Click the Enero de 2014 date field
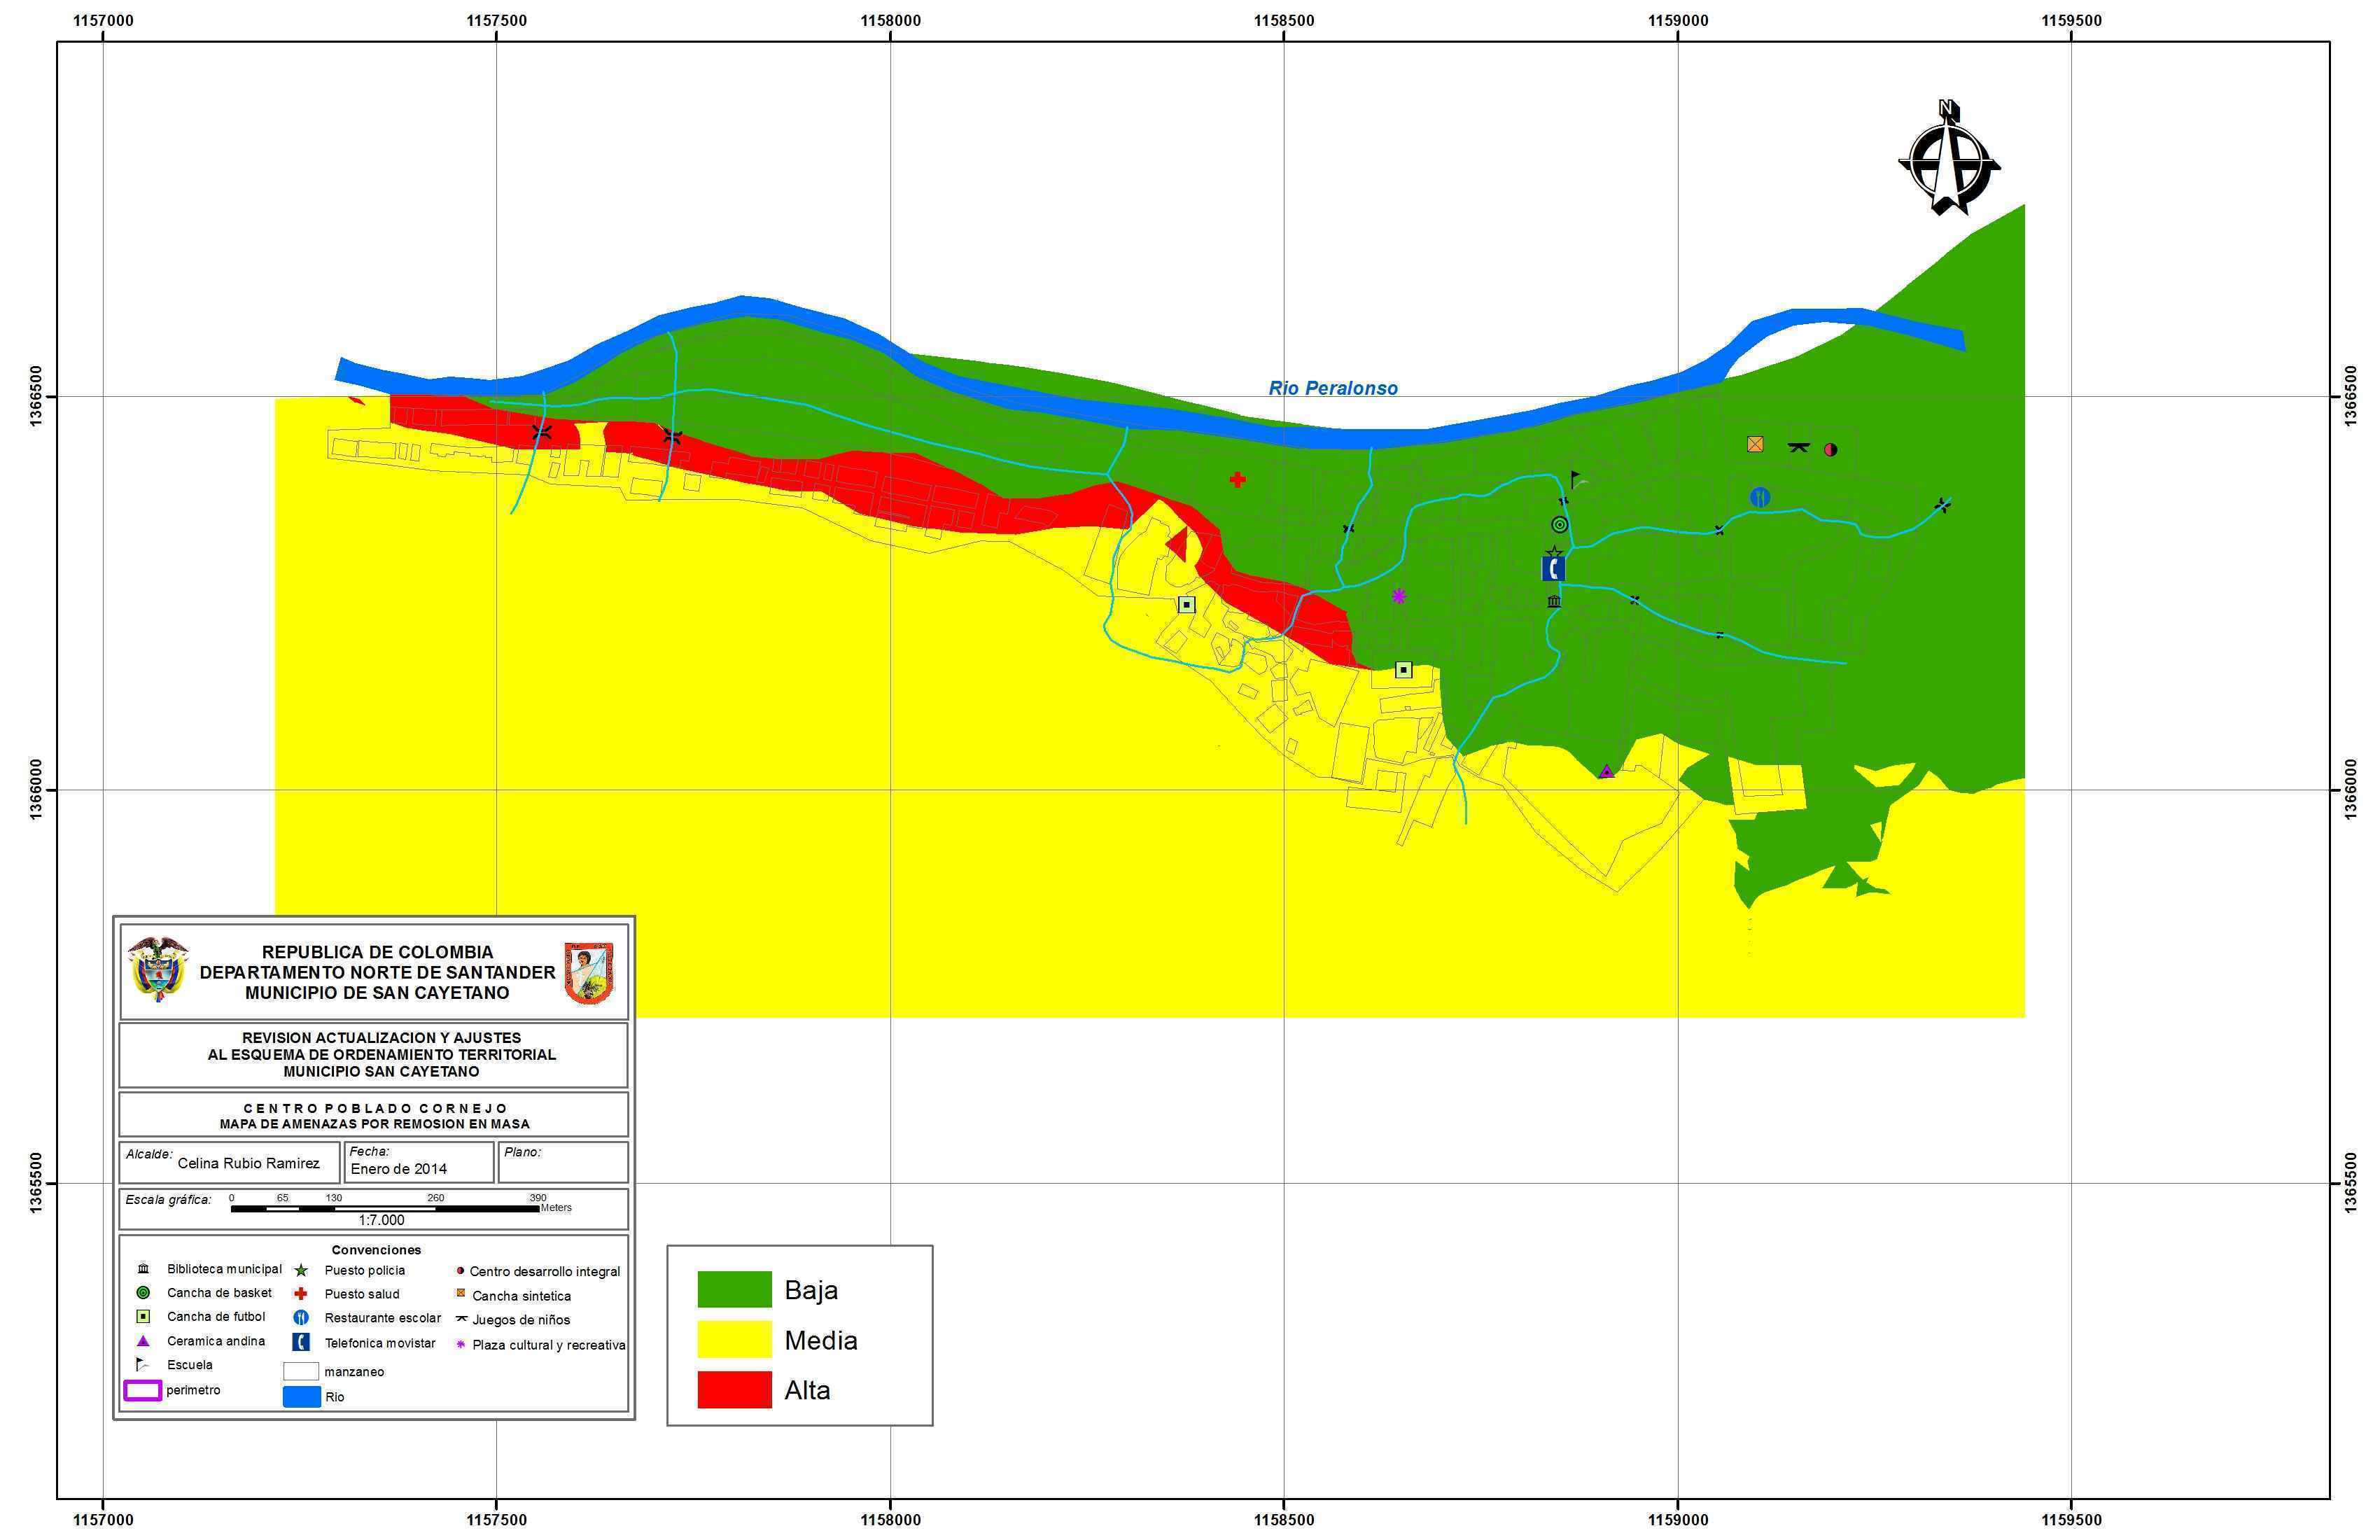This screenshot has height=1540, width=2380. click(399, 1169)
